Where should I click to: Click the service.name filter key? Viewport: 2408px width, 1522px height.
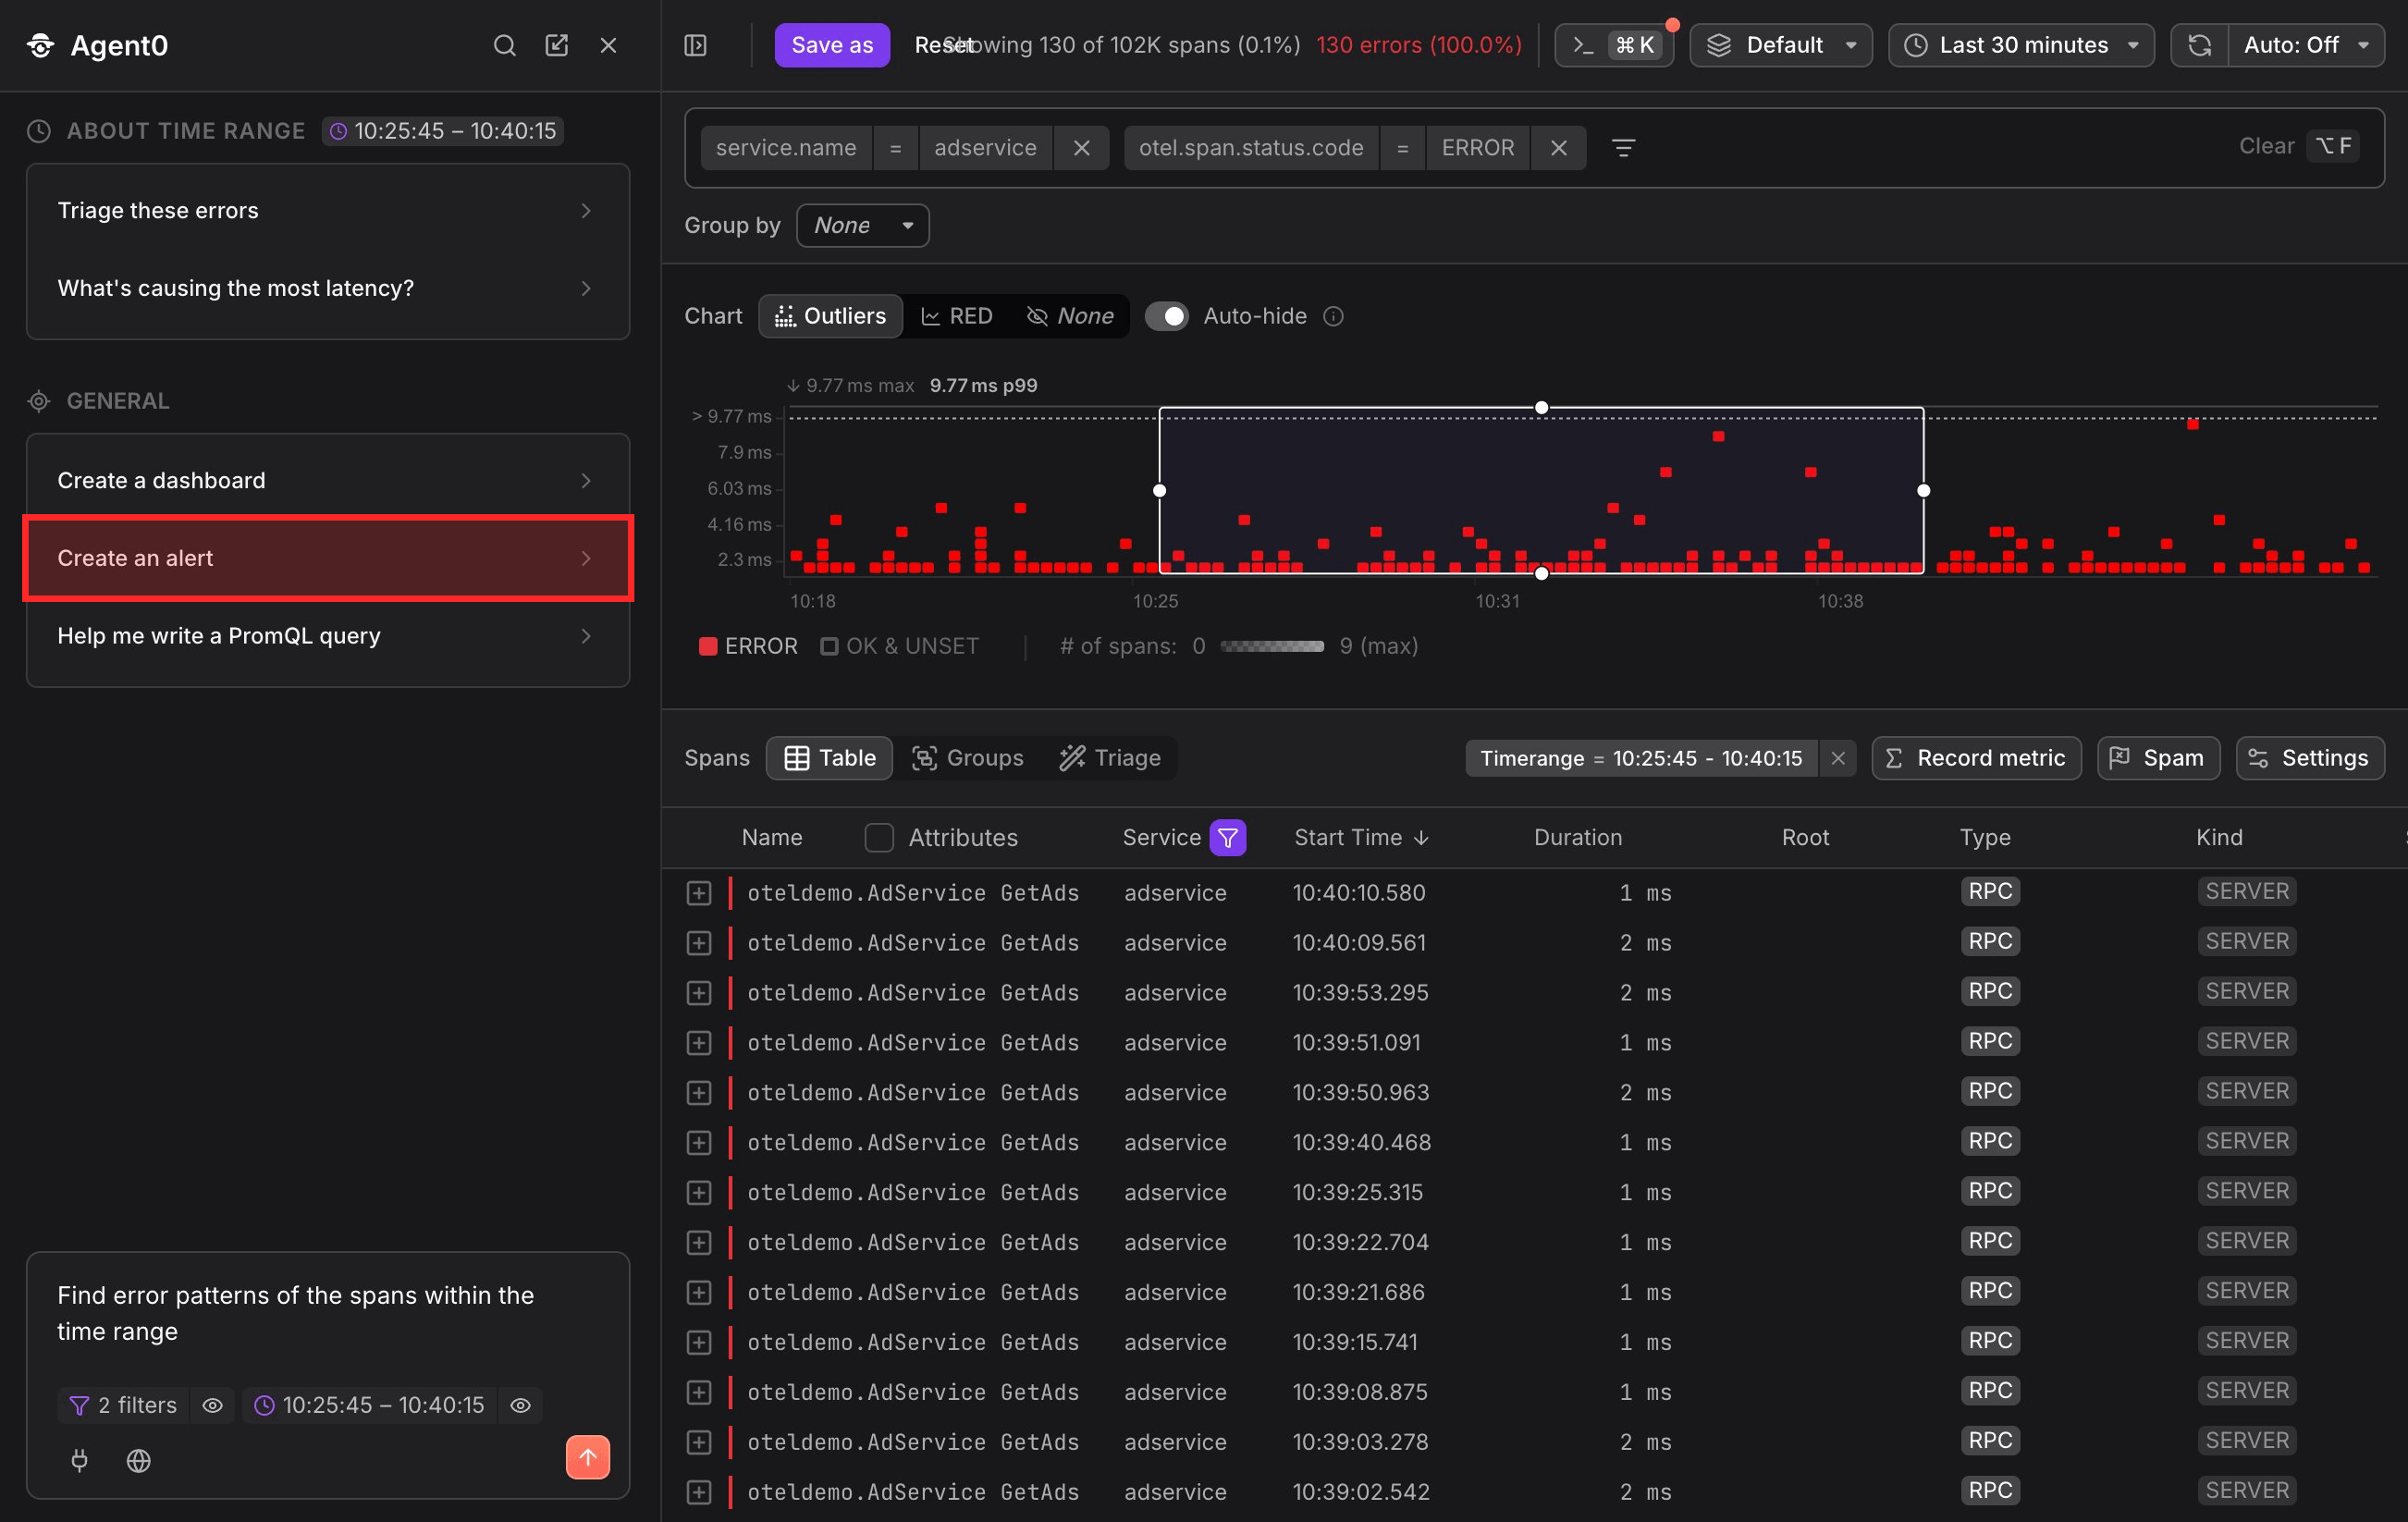786,148
